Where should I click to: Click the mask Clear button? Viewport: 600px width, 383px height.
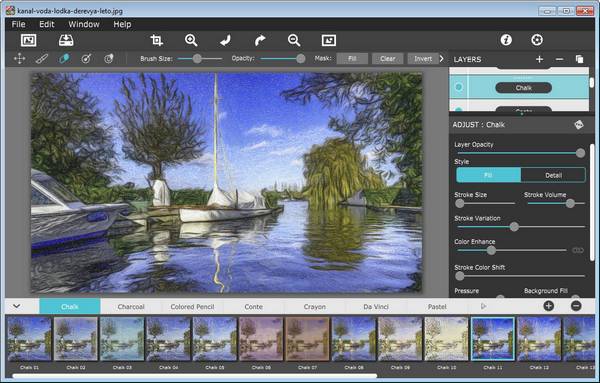click(x=388, y=59)
